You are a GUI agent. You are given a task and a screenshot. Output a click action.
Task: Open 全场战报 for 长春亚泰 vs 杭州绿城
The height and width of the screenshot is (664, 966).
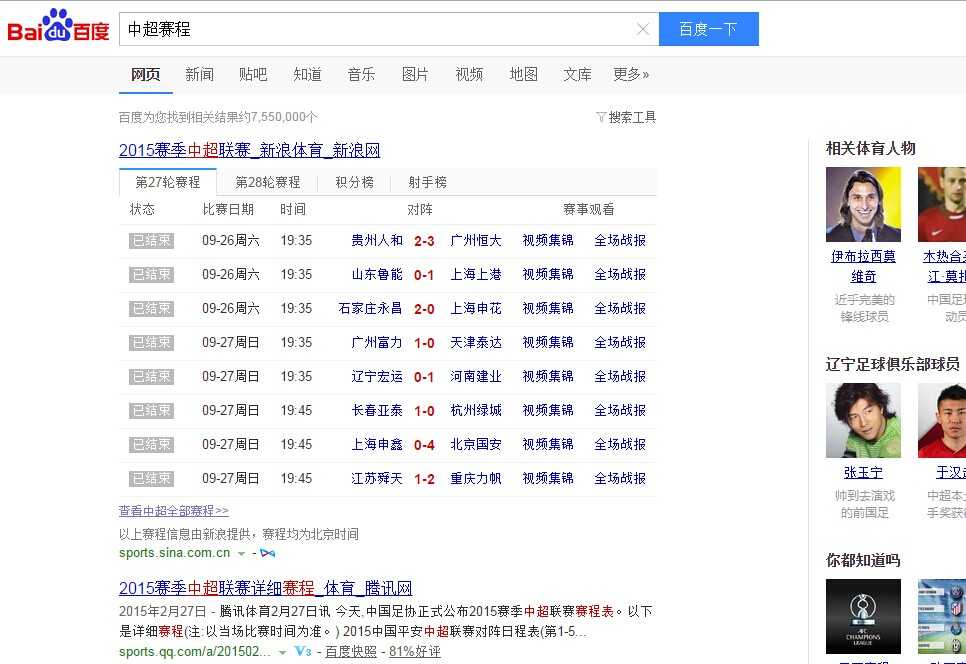click(620, 410)
